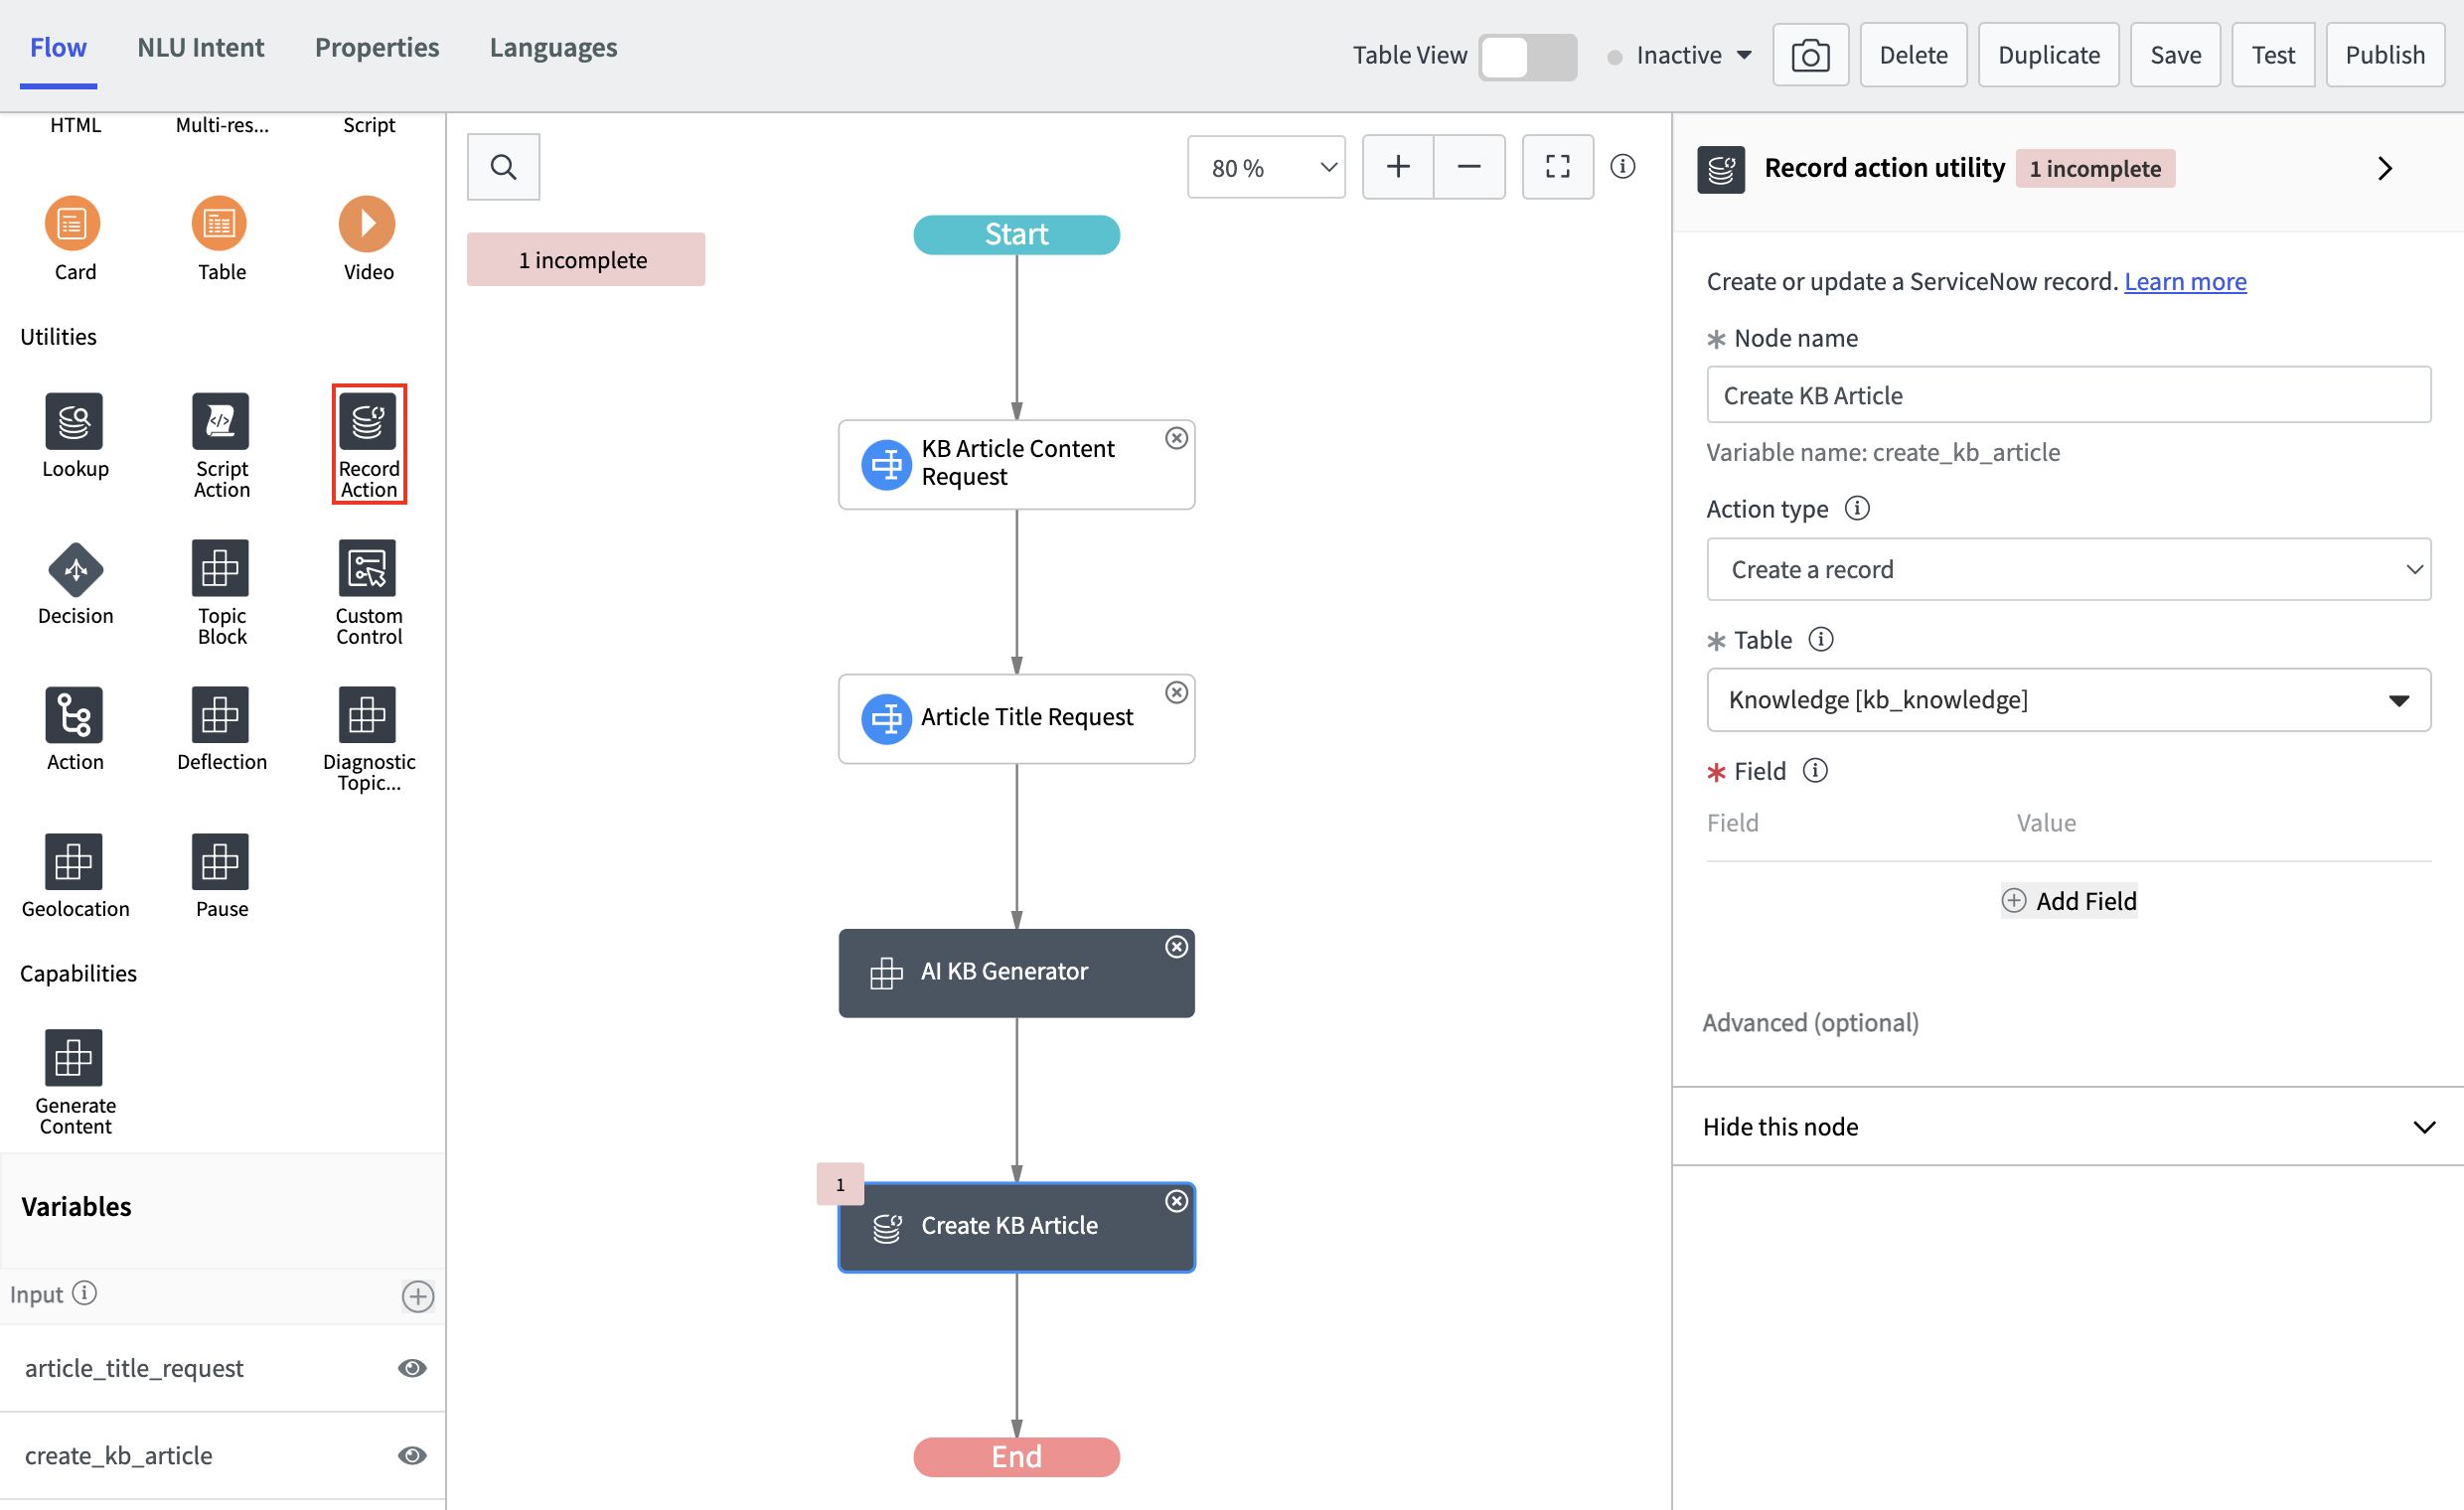Choose the Decision utility icon
2464x1510 pixels.
75,568
